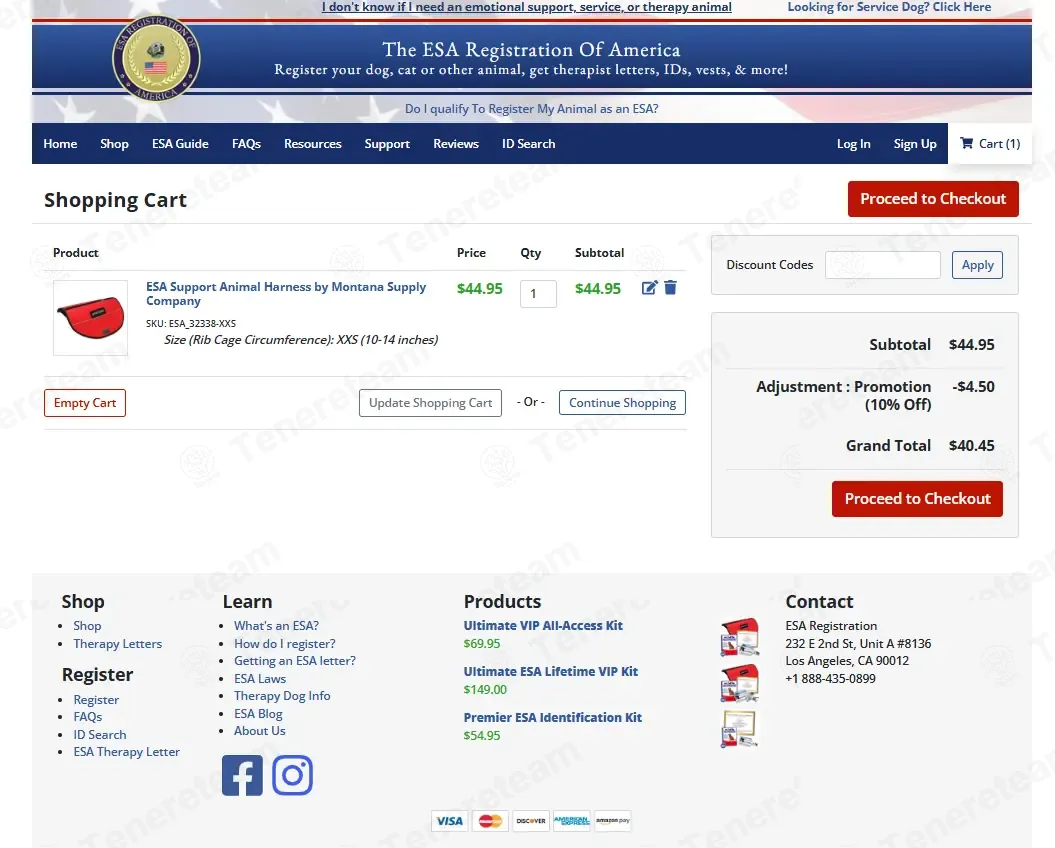Click Continue Shopping button
Viewport: 1055px width, 848px height.
tap(622, 402)
